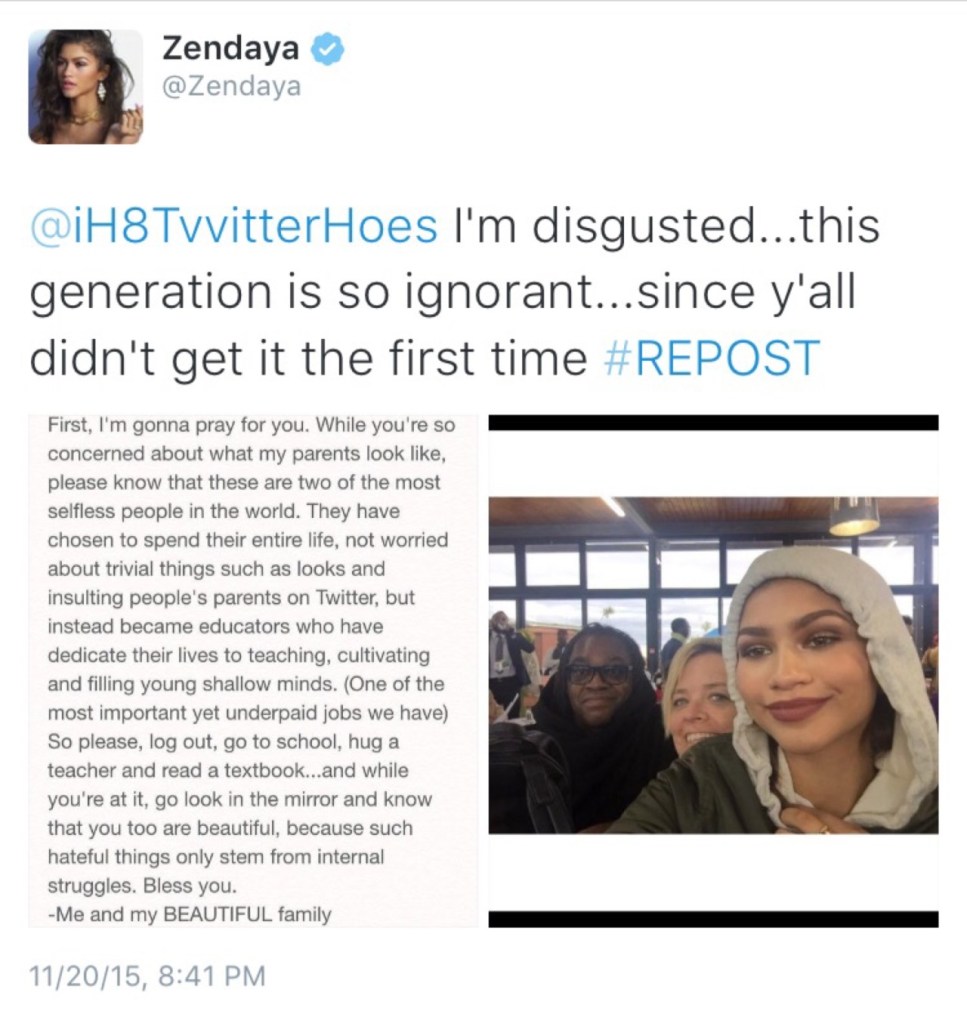This screenshot has width=967, height=1023.
Task: Click the black bar below the selfie
Action: pos(713,919)
